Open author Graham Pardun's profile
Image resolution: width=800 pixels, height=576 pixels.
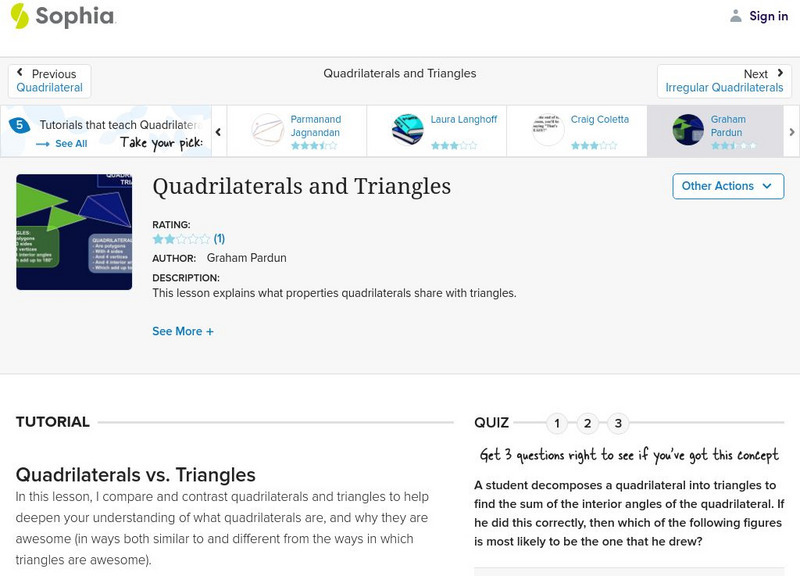pyautogui.click(x=246, y=258)
